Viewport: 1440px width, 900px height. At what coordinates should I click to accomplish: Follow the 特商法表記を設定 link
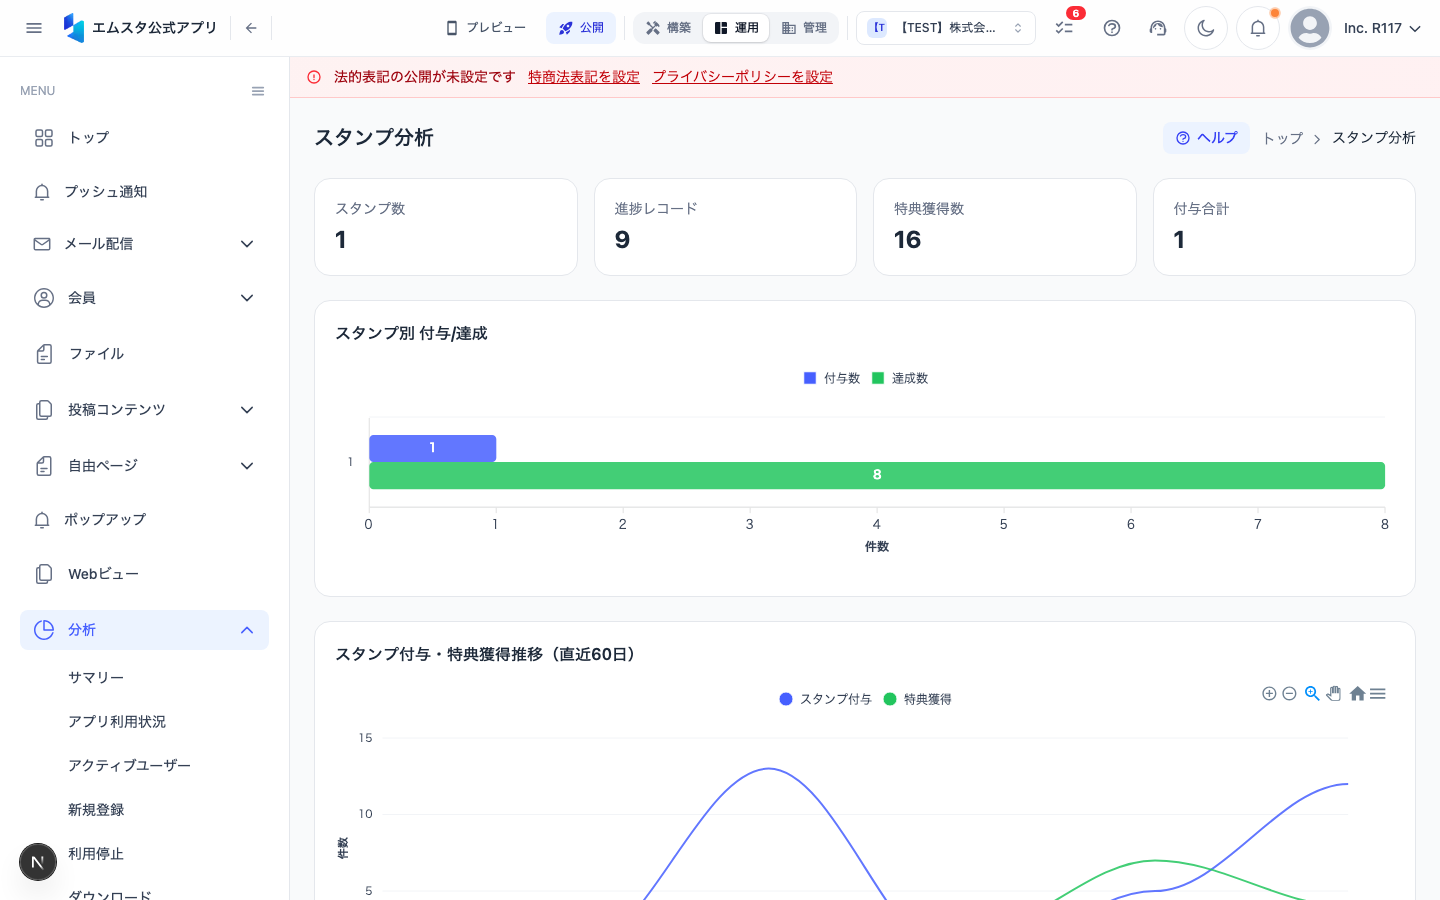pyautogui.click(x=584, y=77)
